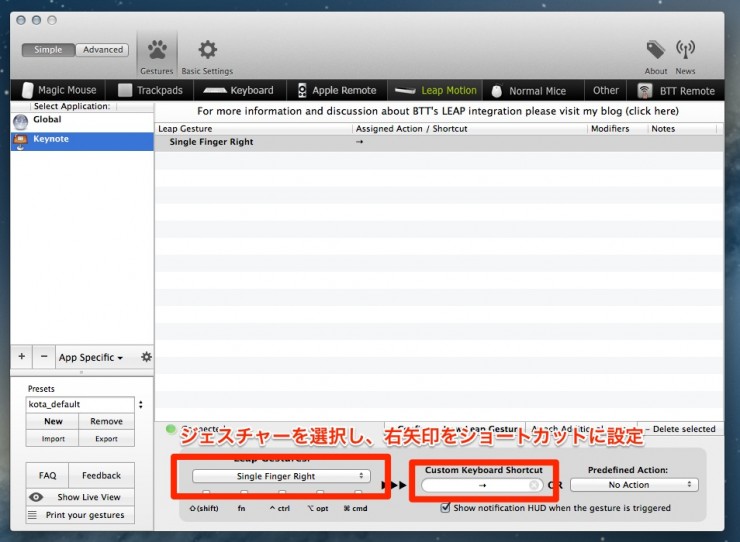
Task: Toggle Show notification HUD checkbox
Action: point(445,508)
